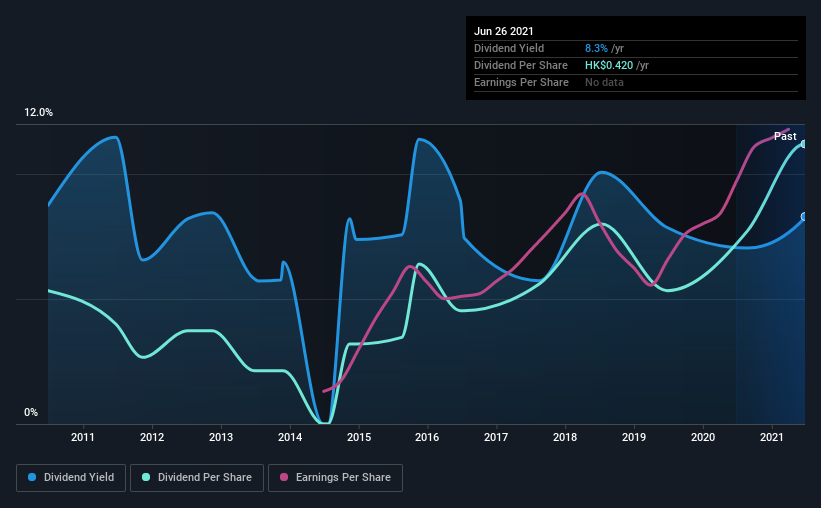This screenshot has height=508, width=821.
Task: Click the 2018 x-axis label
Action: [565, 437]
